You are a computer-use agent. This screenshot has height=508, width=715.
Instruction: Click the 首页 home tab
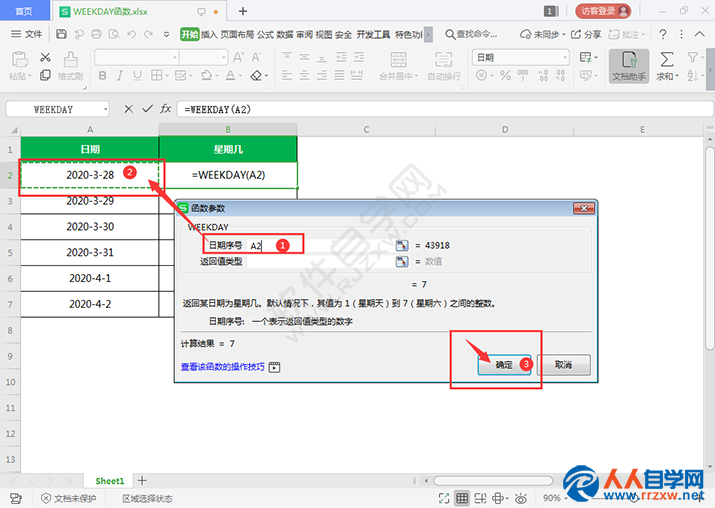pyautogui.click(x=24, y=11)
